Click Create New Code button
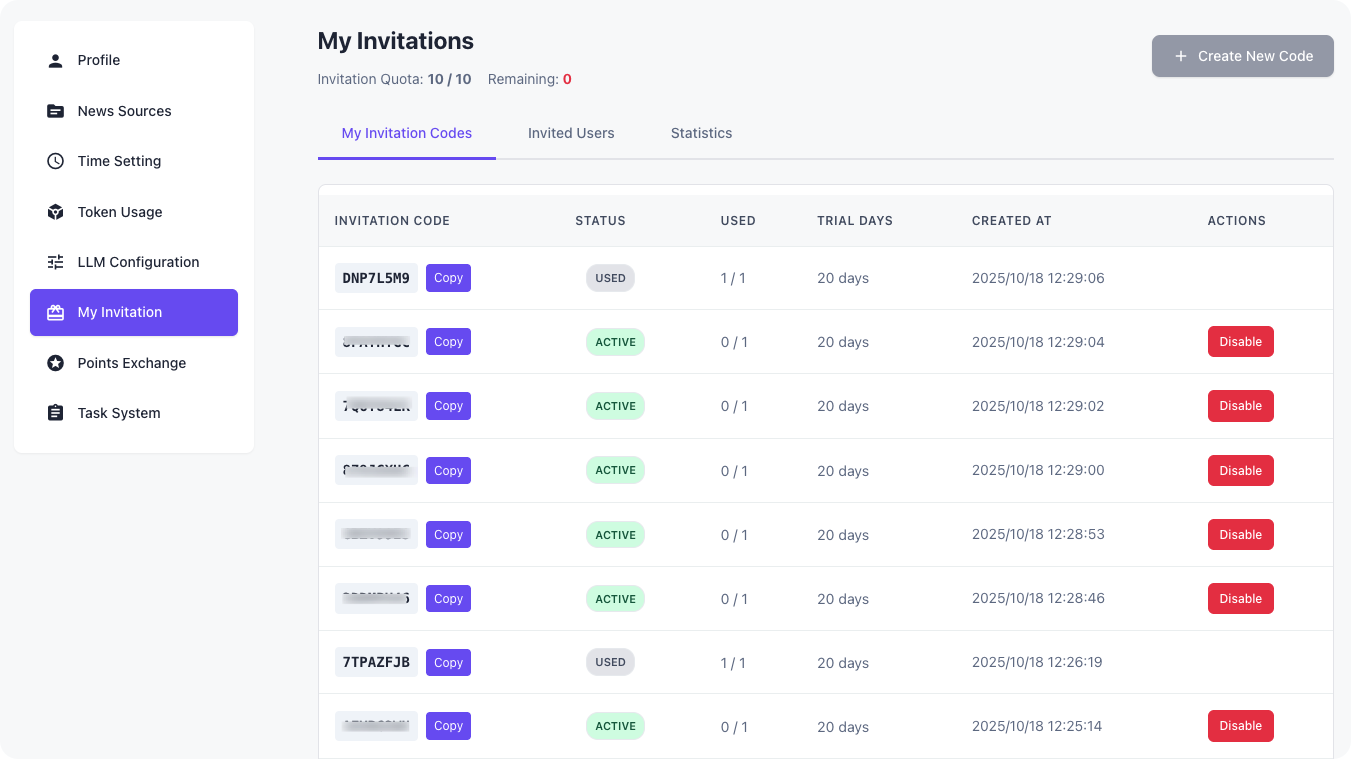 click(x=1243, y=56)
